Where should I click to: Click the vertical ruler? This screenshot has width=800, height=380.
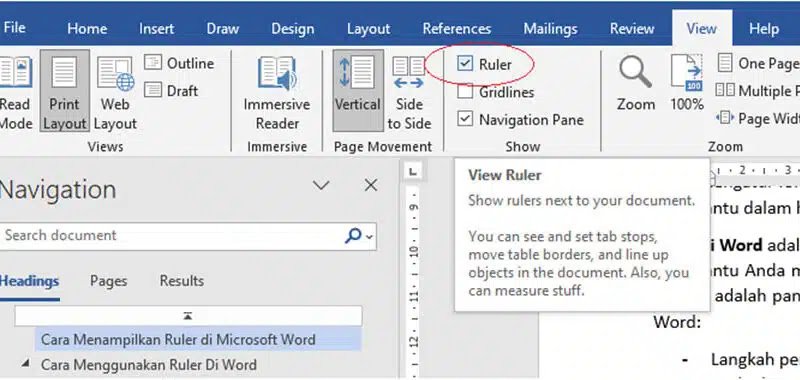413,283
